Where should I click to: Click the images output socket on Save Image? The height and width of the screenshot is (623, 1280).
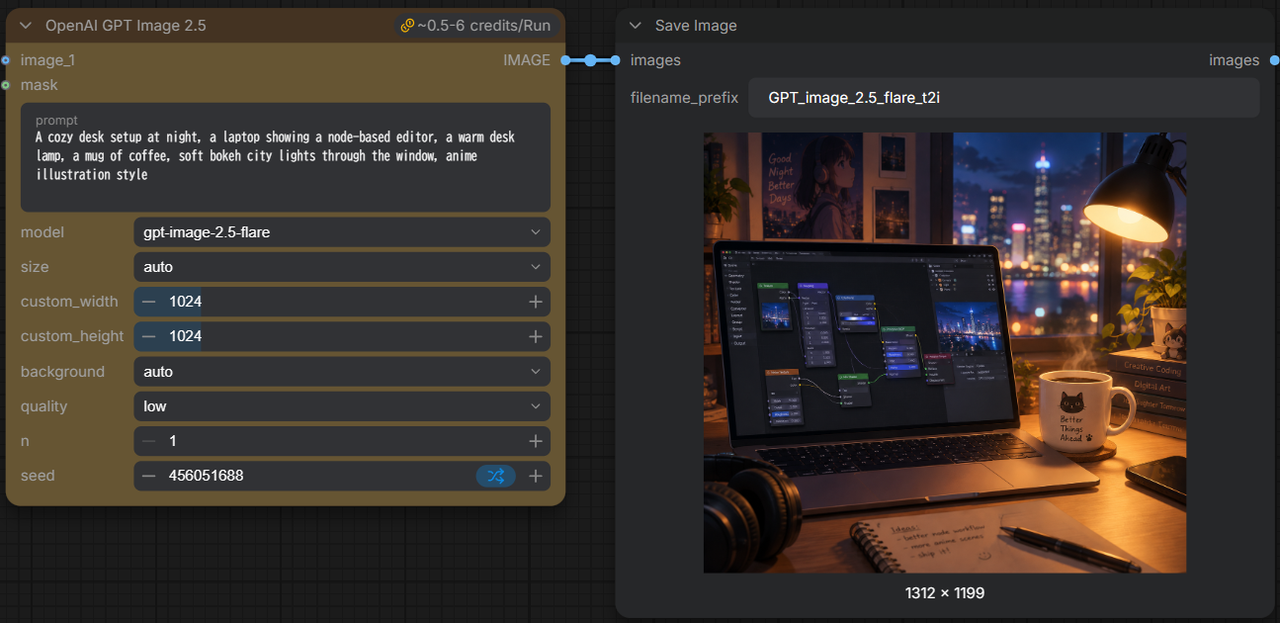1274,60
